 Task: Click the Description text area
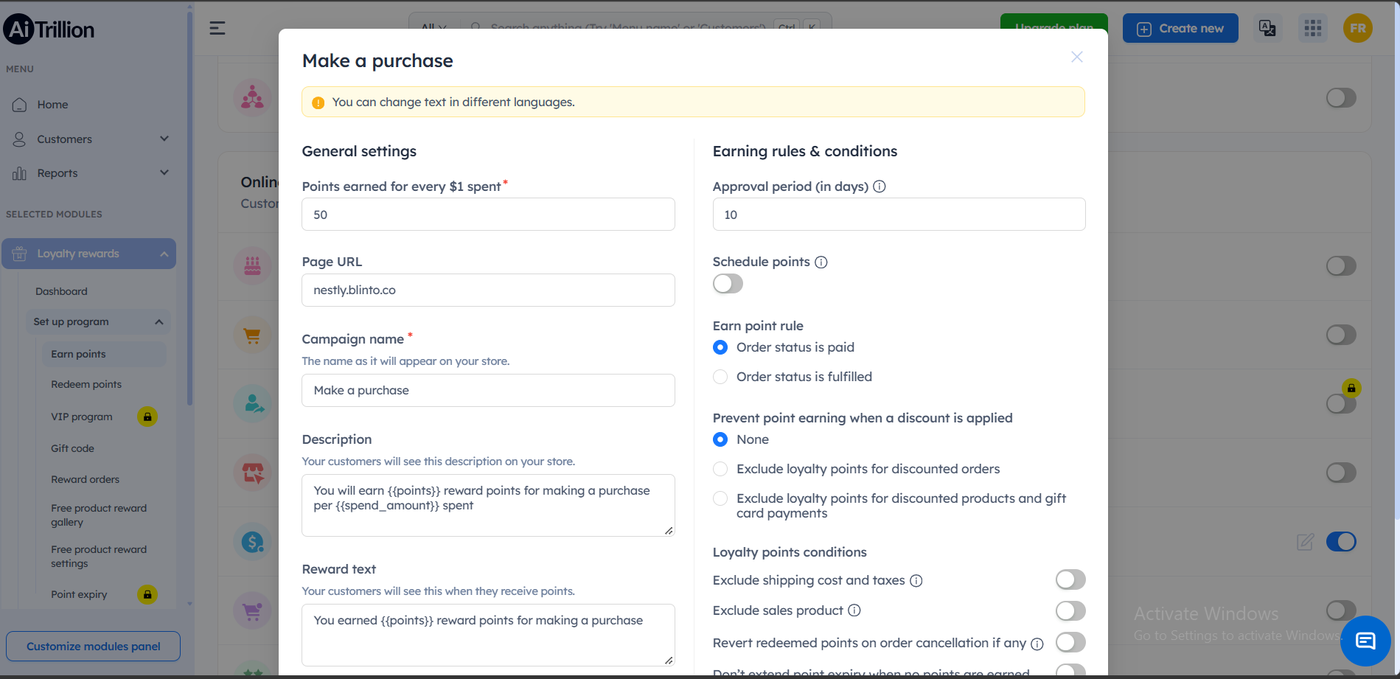488,505
